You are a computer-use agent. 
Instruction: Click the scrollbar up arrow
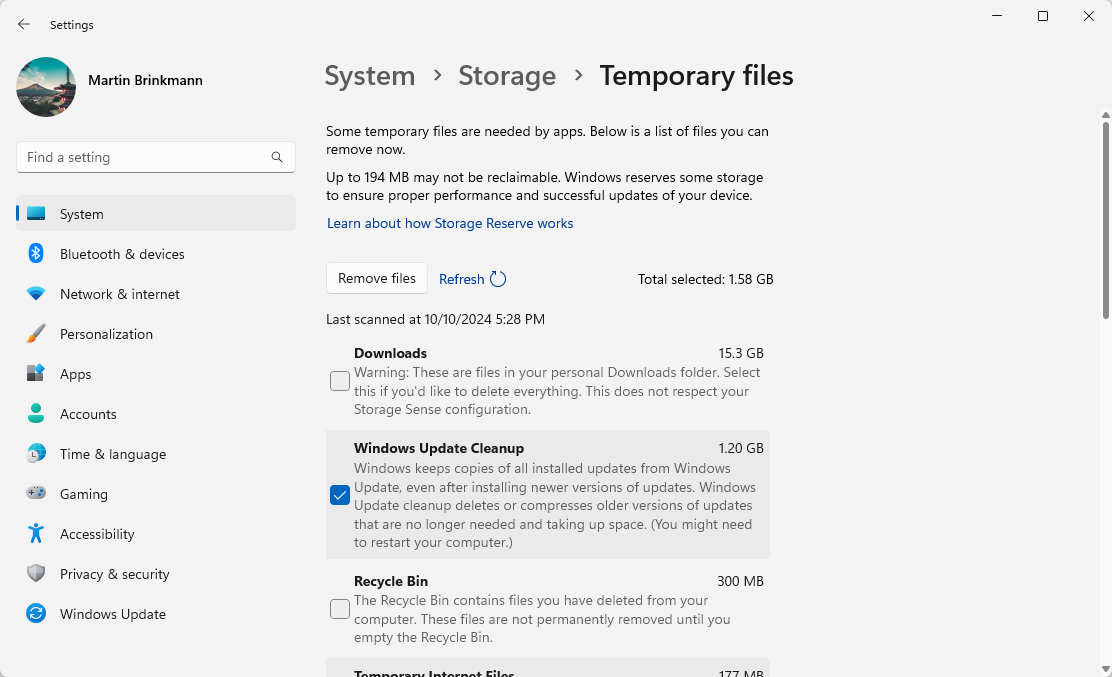pos(1106,115)
